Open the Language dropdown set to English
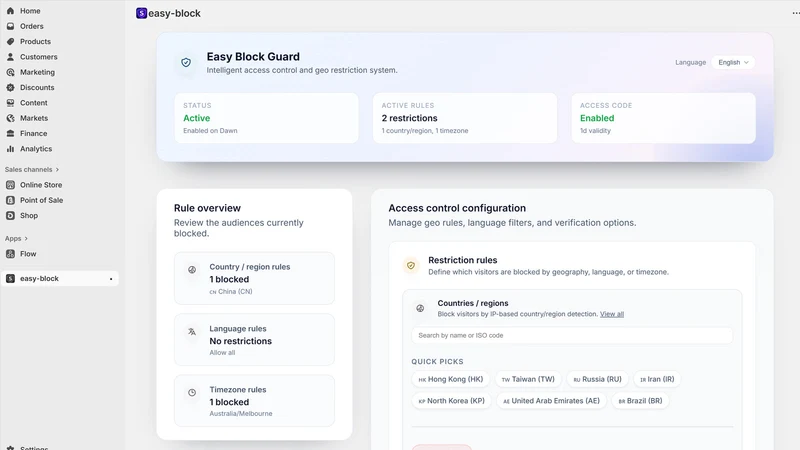 (x=733, y=62)
